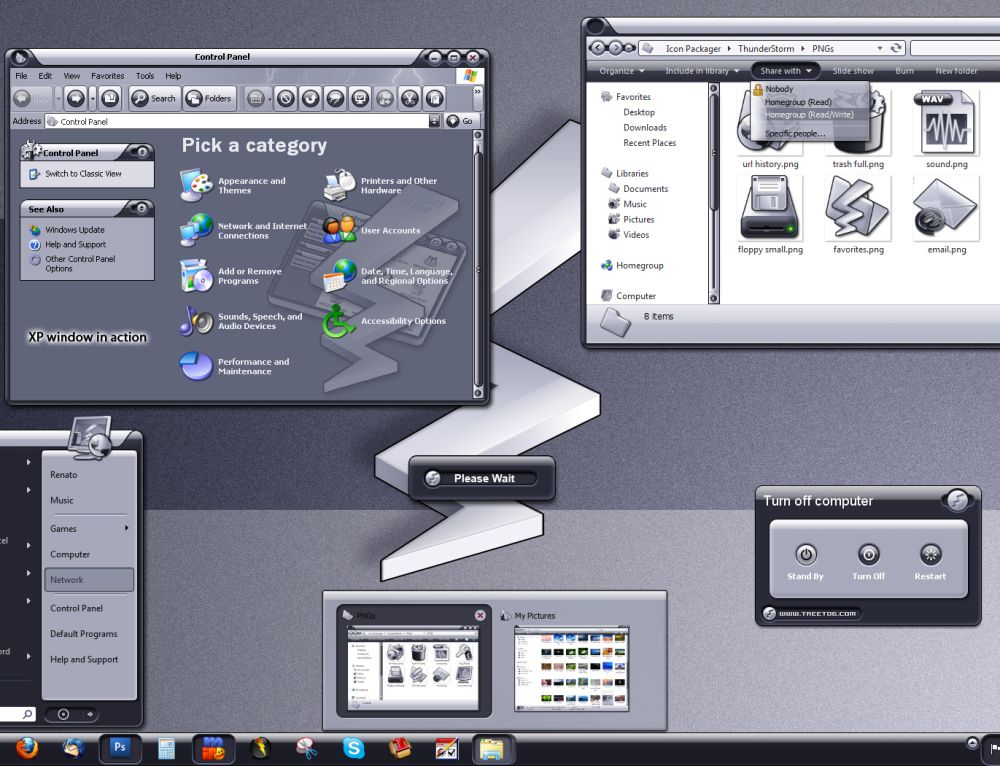
Task: Click the Stand By power button
Action: click(805, 555)
